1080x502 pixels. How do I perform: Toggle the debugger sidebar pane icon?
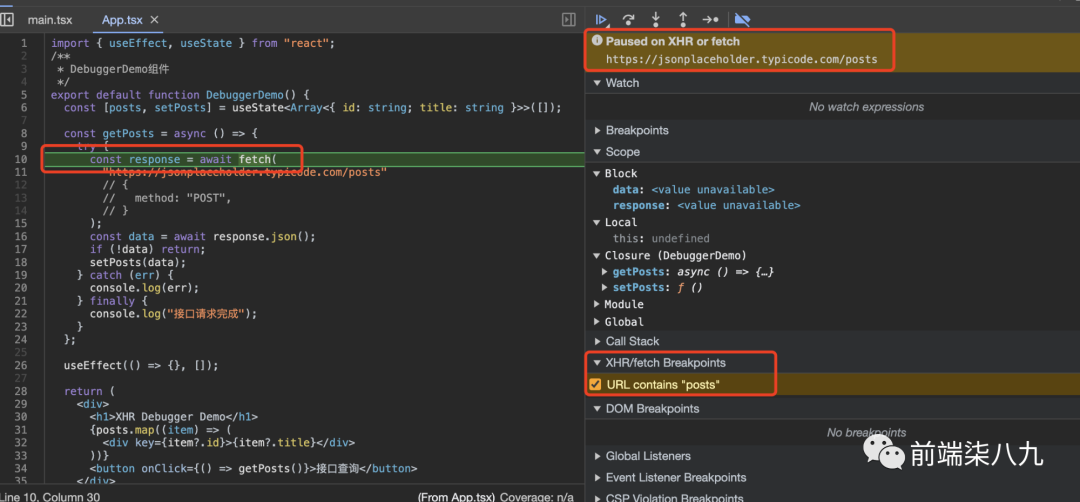[569, 19]
